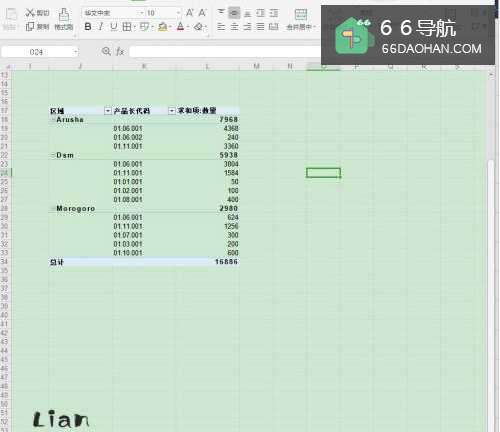Click the insert function fx icon
Viewport: 500px width, 432px height.
[120, 51]
